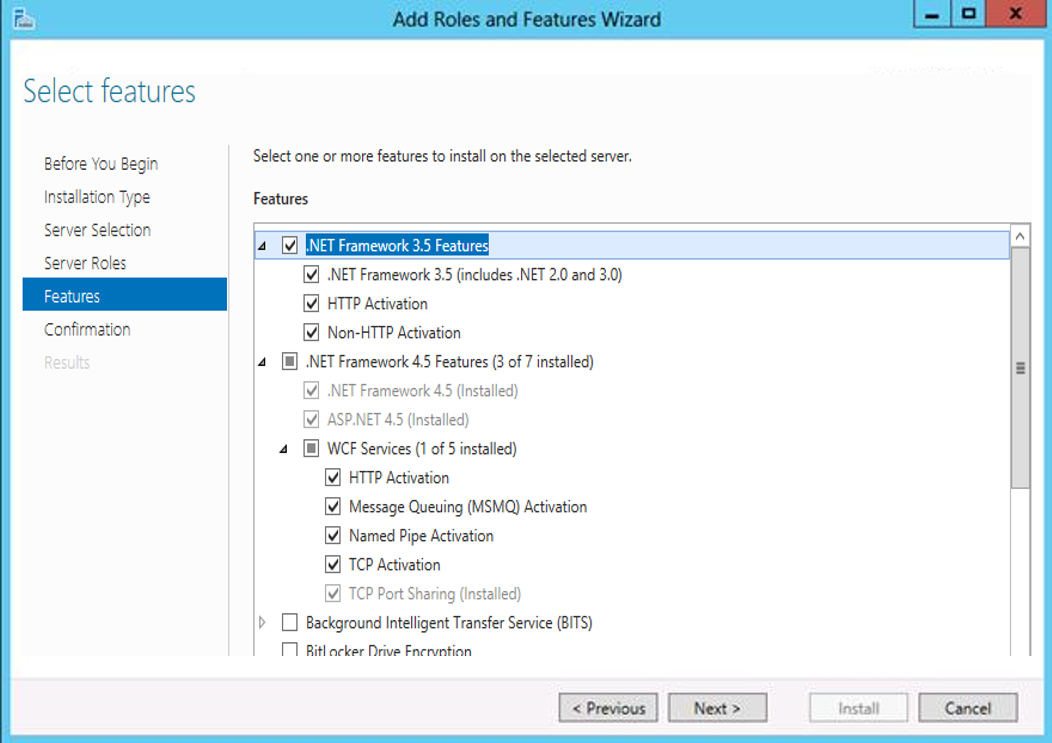Expand Background Intelligent Transfer Service (BITS) node

pyautogui.click(x=262, y=623)
